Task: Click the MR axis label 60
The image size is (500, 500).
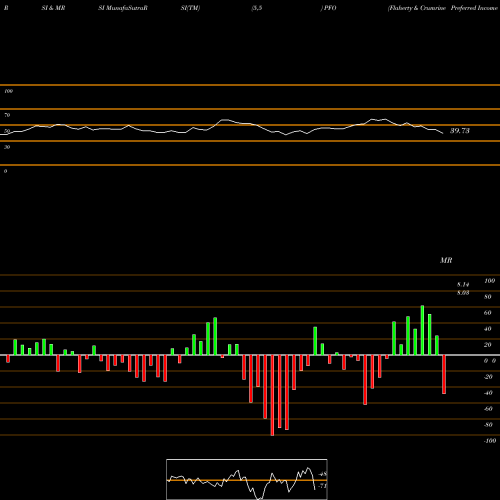Action: click(488, 313)
